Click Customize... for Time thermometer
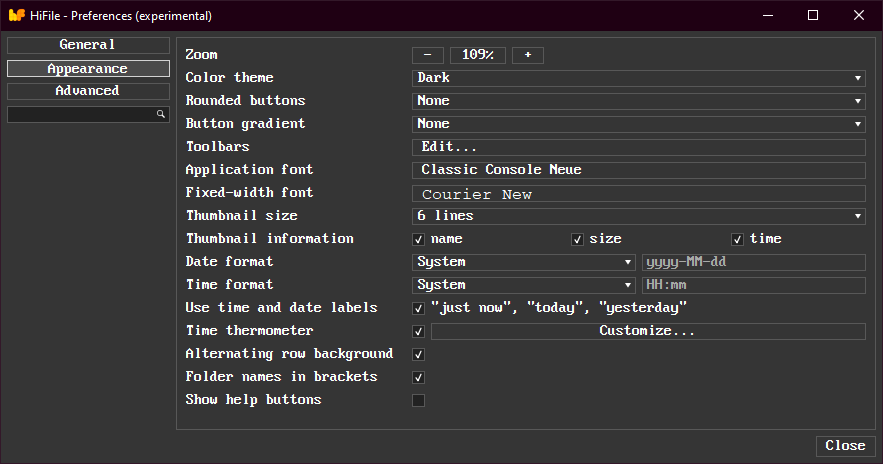This screenshot has height=464, width=883. 647,331
